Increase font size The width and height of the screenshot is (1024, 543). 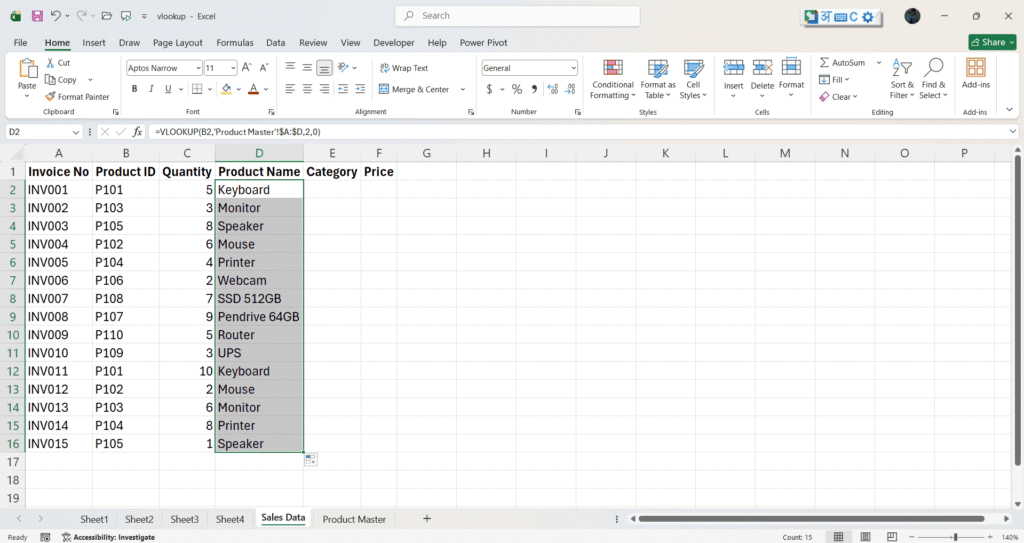point(246,67)
